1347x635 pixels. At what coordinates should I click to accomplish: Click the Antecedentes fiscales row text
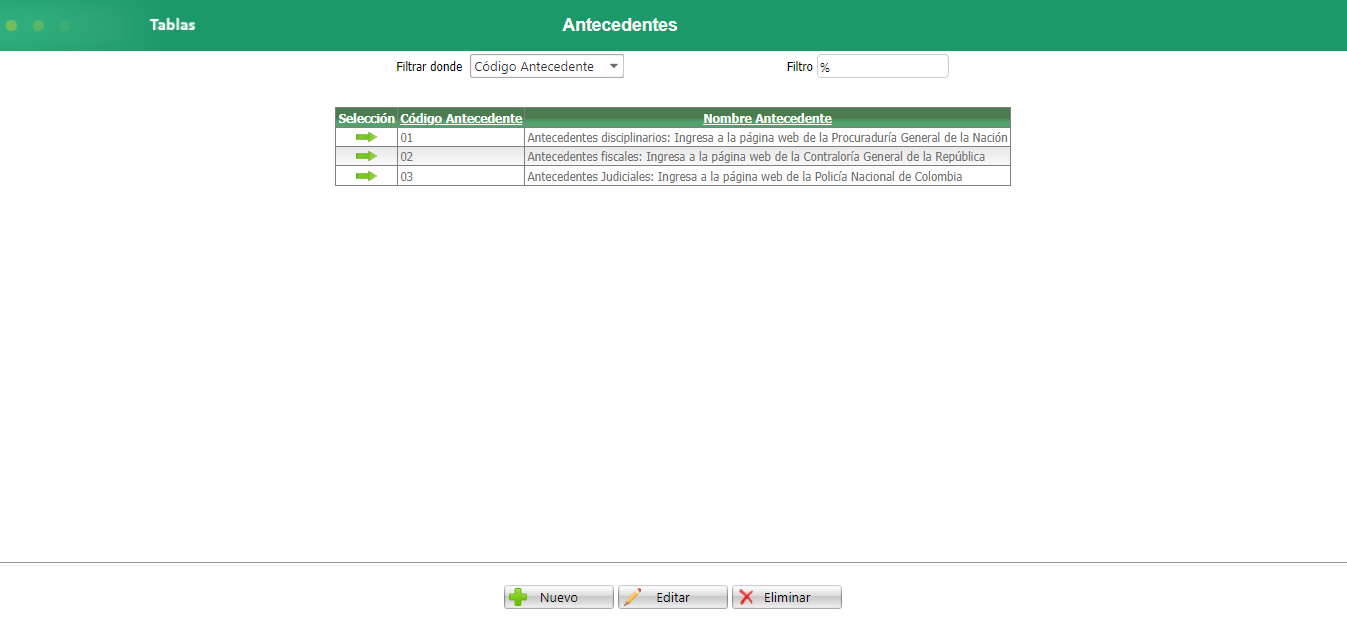(756, 157)
